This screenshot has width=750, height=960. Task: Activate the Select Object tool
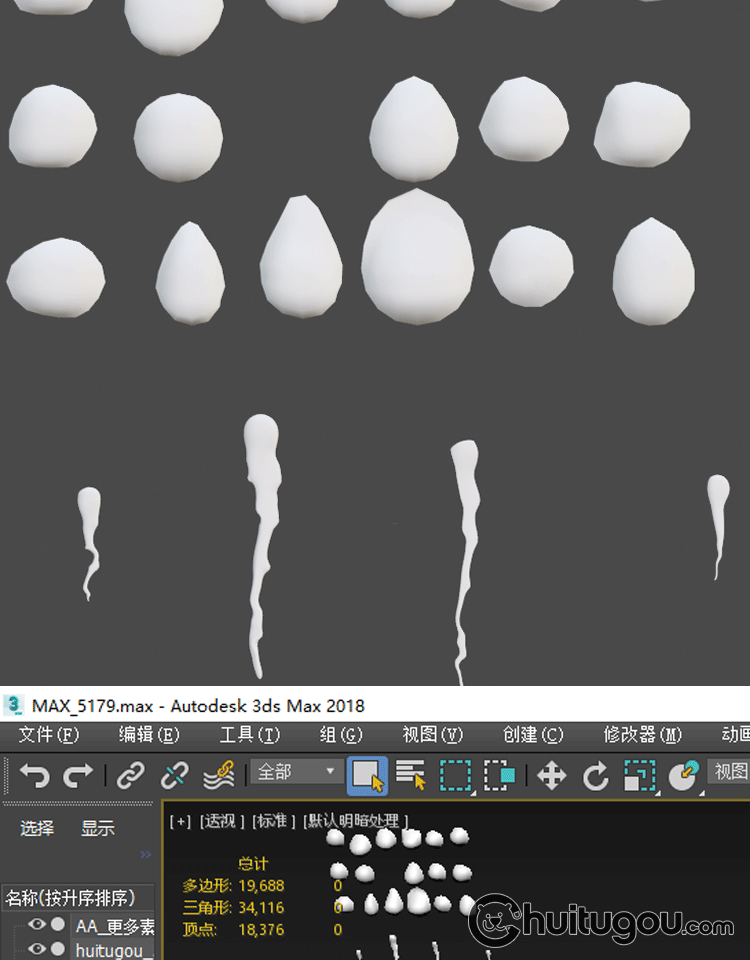tap(367, 775)
